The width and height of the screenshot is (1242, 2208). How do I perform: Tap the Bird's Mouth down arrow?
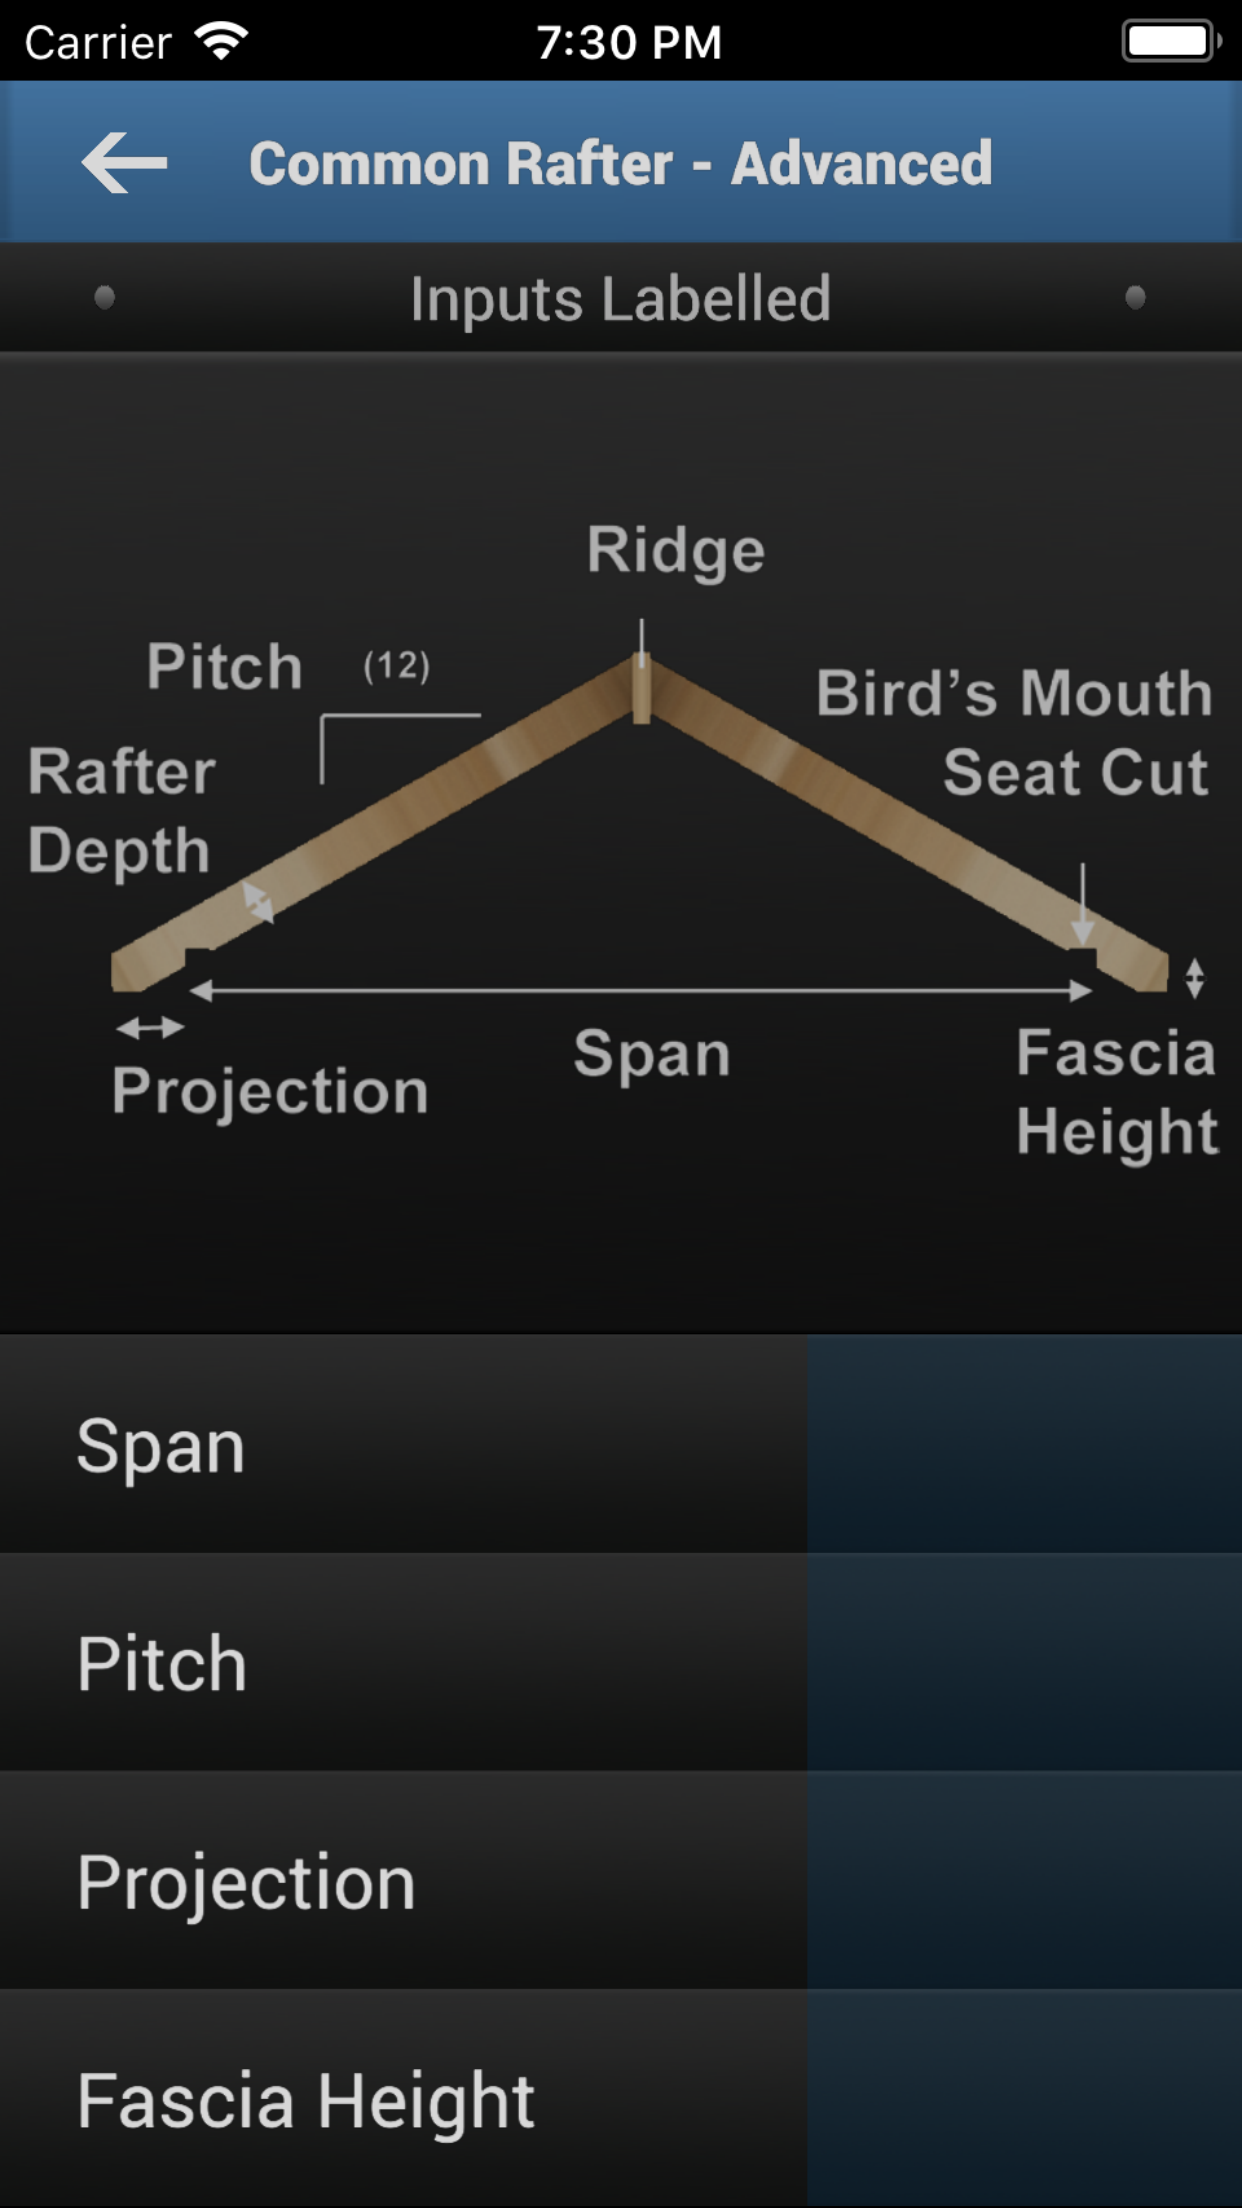click(x=1082, y=904)
